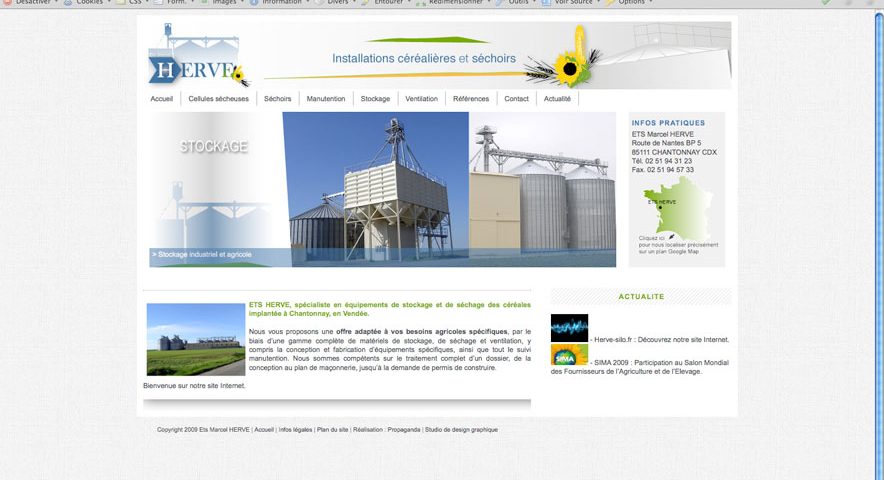Viewport: 884px width, 480px height.
Task: Open the Cellules sécheuses menu item
Action: click(218, 99)
